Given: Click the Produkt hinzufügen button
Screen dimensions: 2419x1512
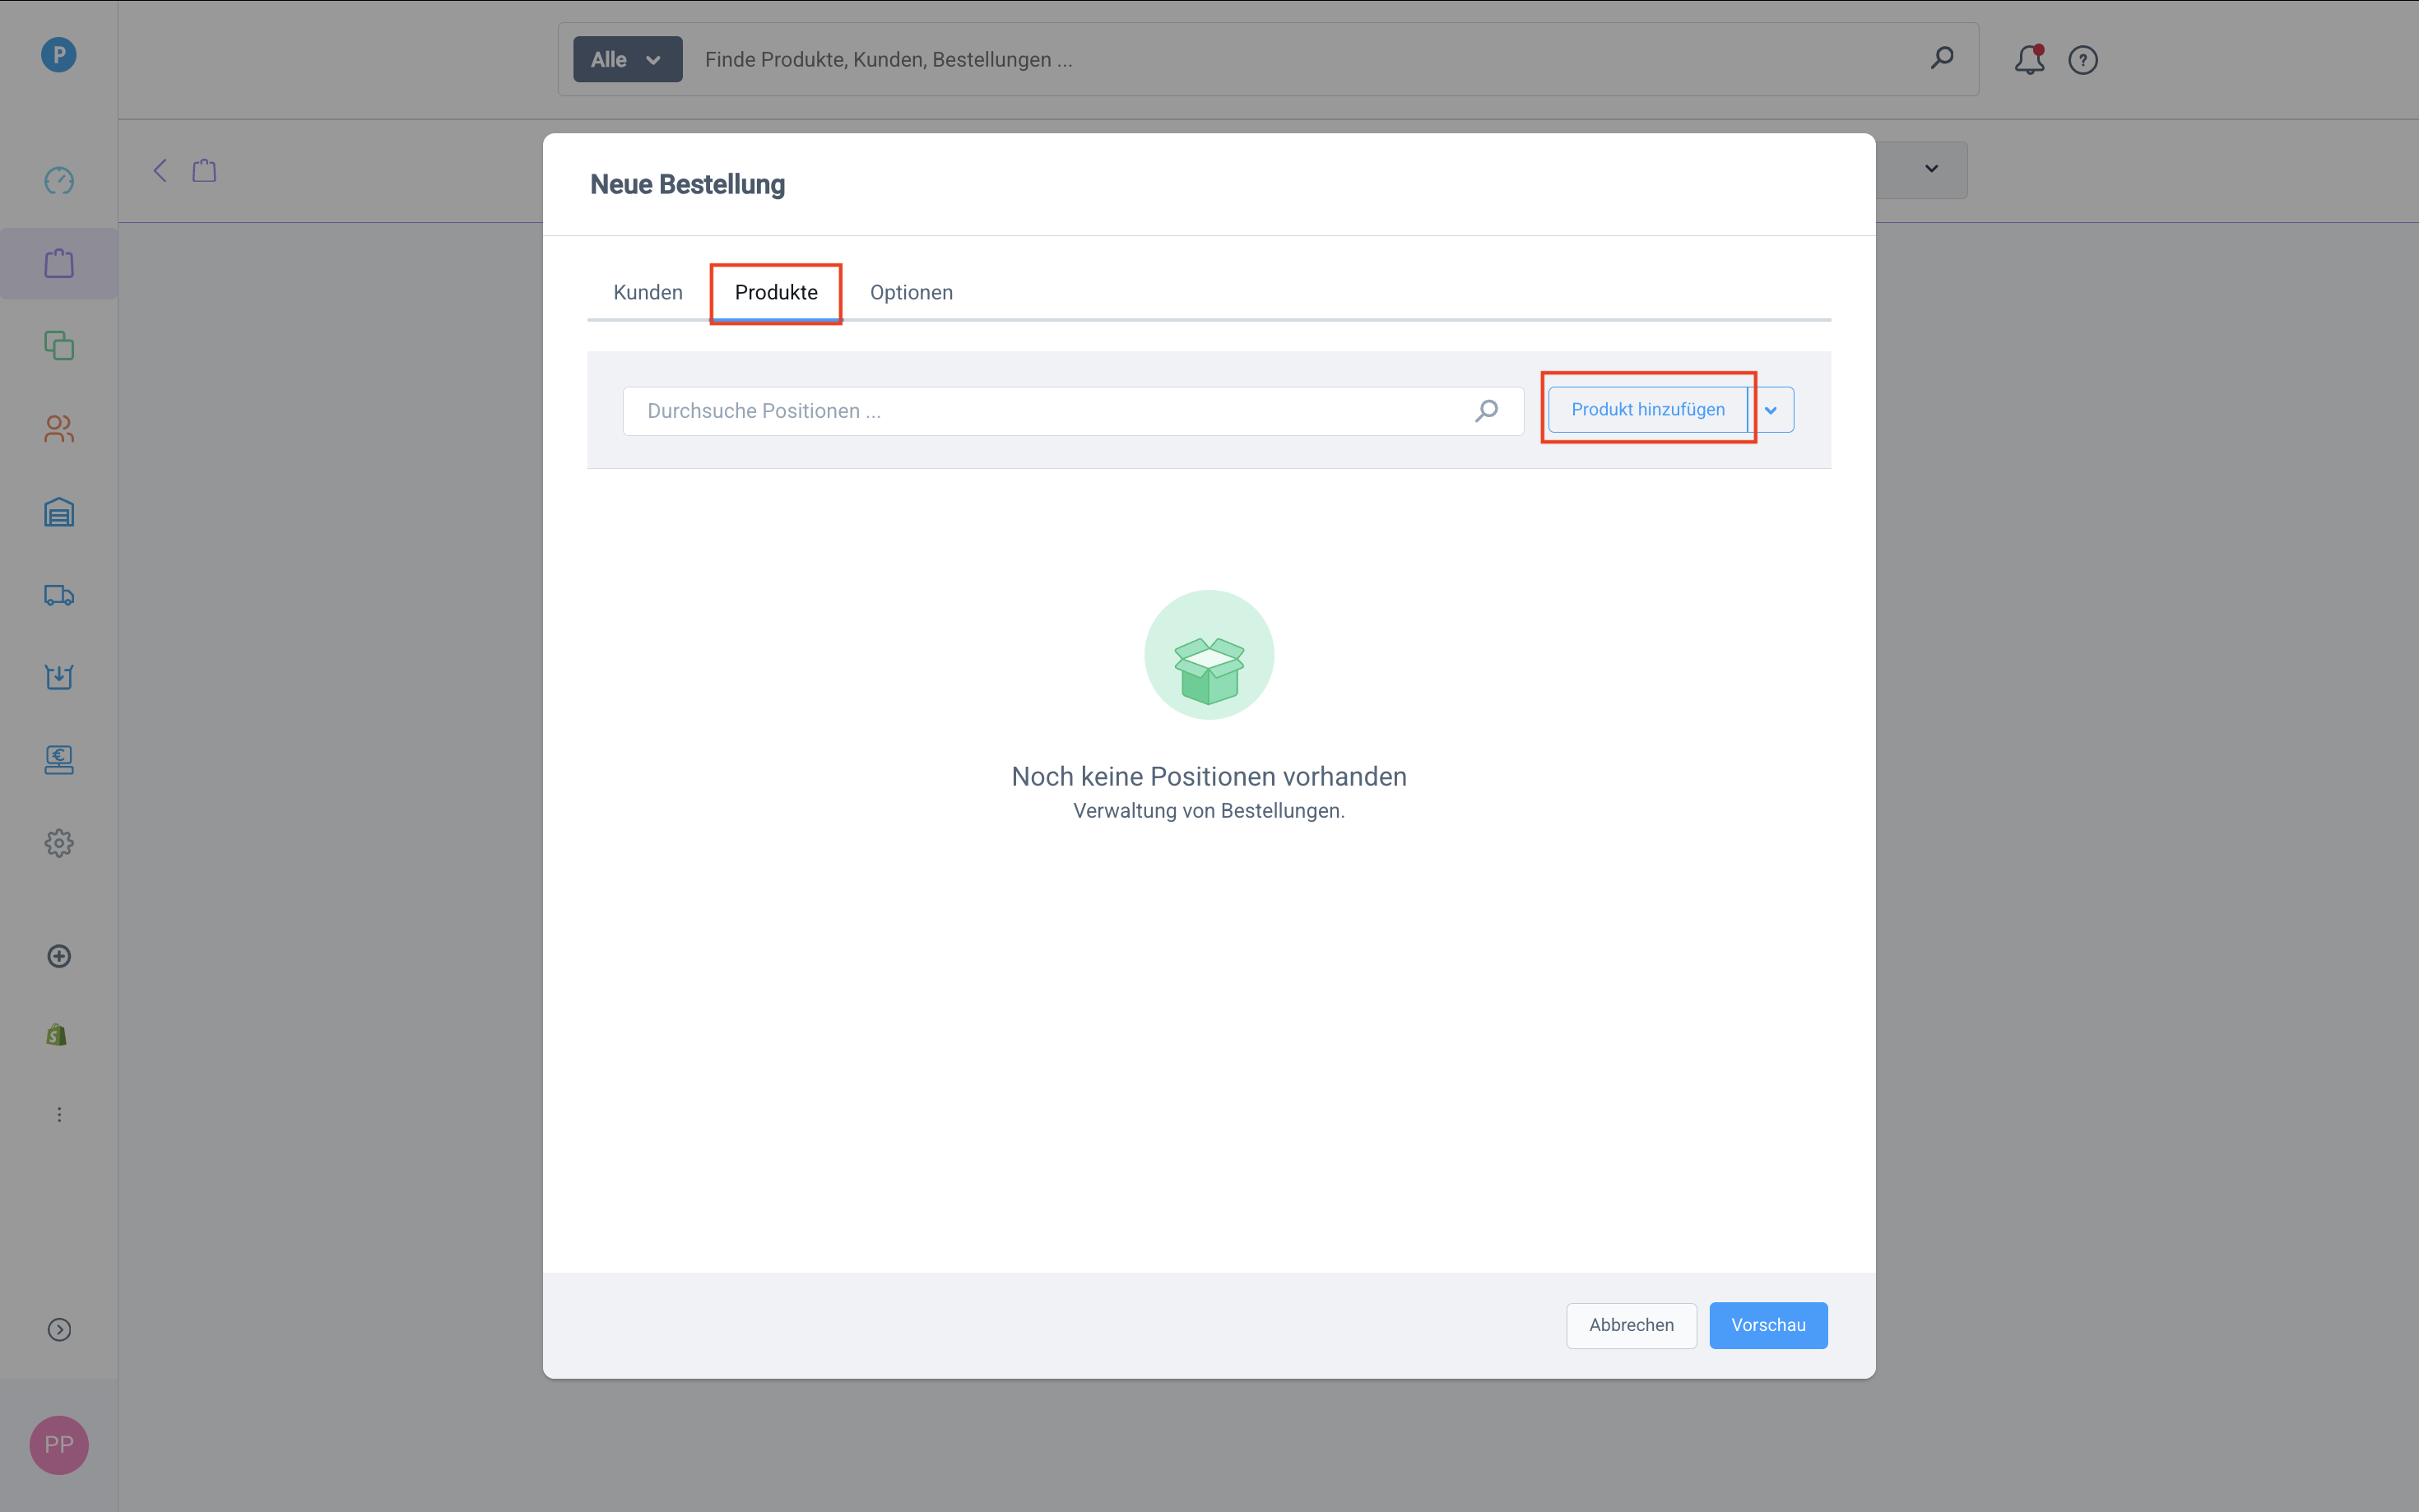Looking at the screenshot, I should 1647,410.
